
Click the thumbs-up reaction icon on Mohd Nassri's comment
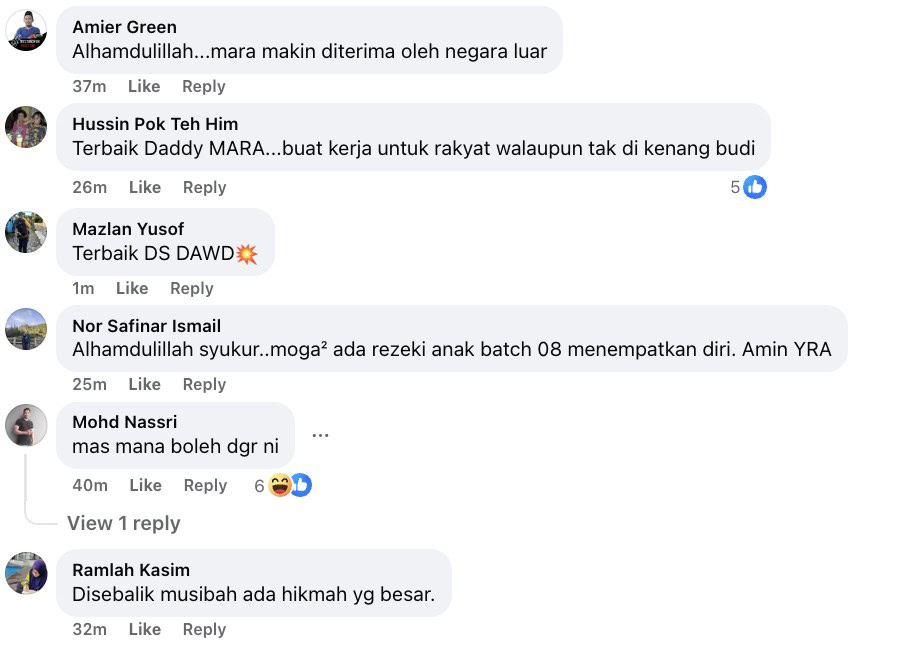[301, 485]
